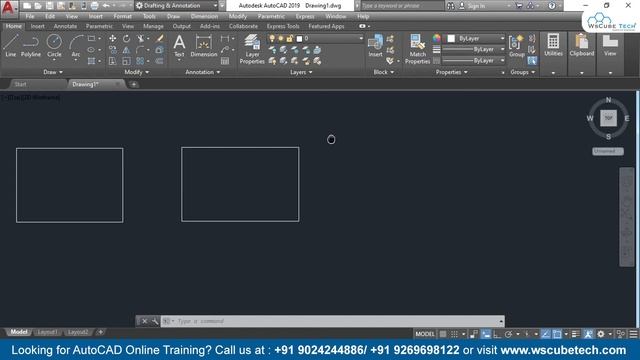640x360 pixels.
Task: Click the Undo arrow
Action: (106, 6)
